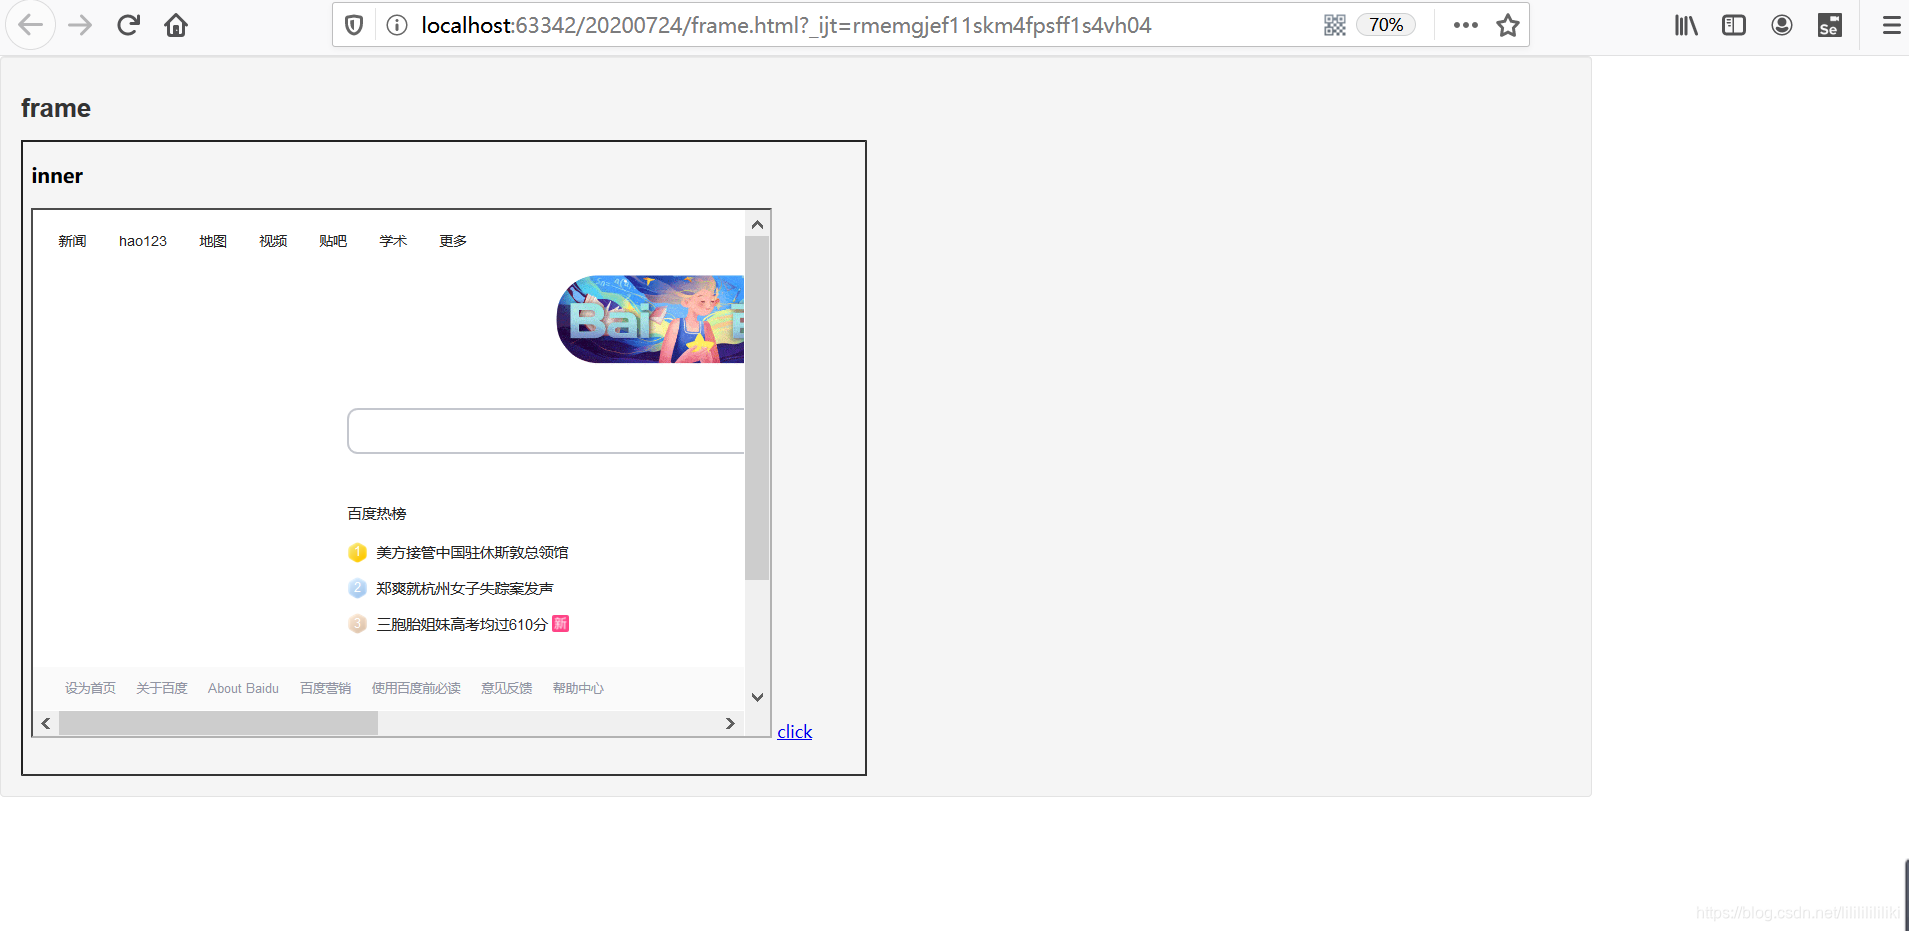
Task: Click the QR code icon in address bar
Action: pos(1335,25)
